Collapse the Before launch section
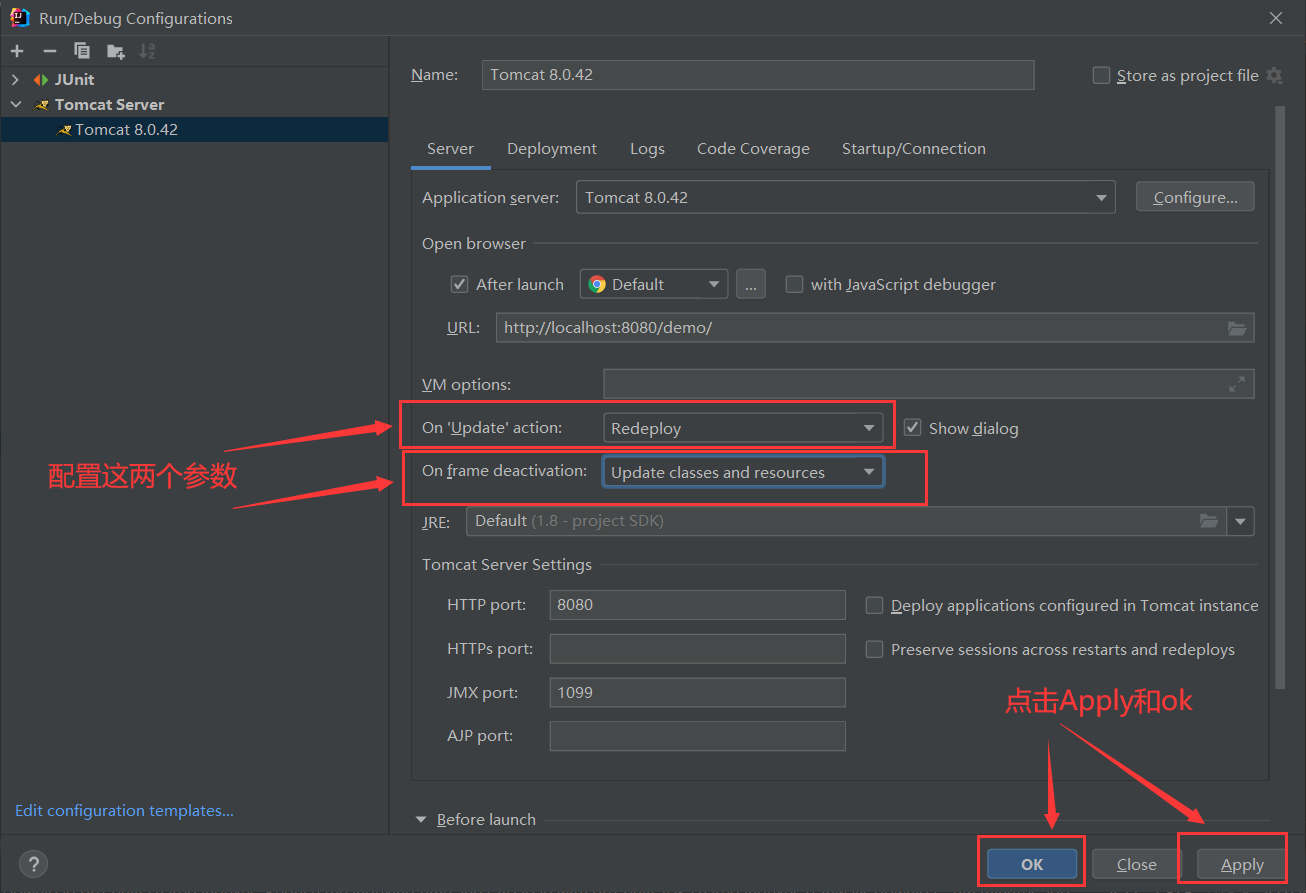The height and width of the screenshot is (893, 1306). click(421, 820)
